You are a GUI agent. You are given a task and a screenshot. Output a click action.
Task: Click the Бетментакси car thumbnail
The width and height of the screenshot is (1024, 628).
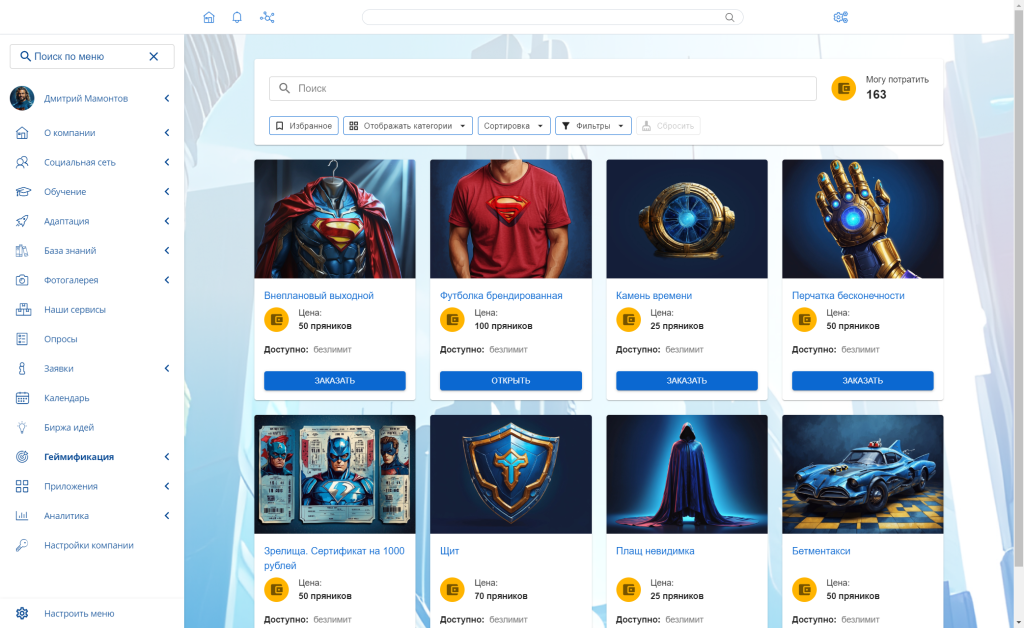click(x=862, y=474)
